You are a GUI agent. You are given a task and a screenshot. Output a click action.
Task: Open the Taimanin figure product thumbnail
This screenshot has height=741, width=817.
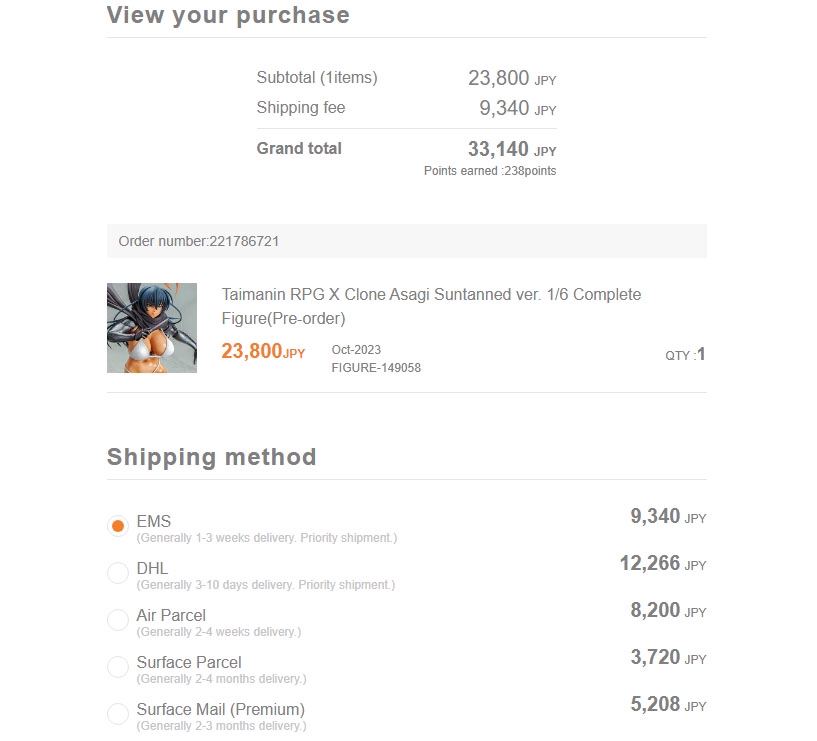click(x=152, y=328)
